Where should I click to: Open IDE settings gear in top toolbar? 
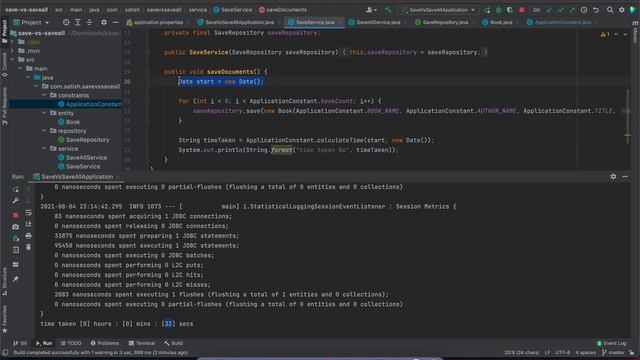[x=622, y=10]
